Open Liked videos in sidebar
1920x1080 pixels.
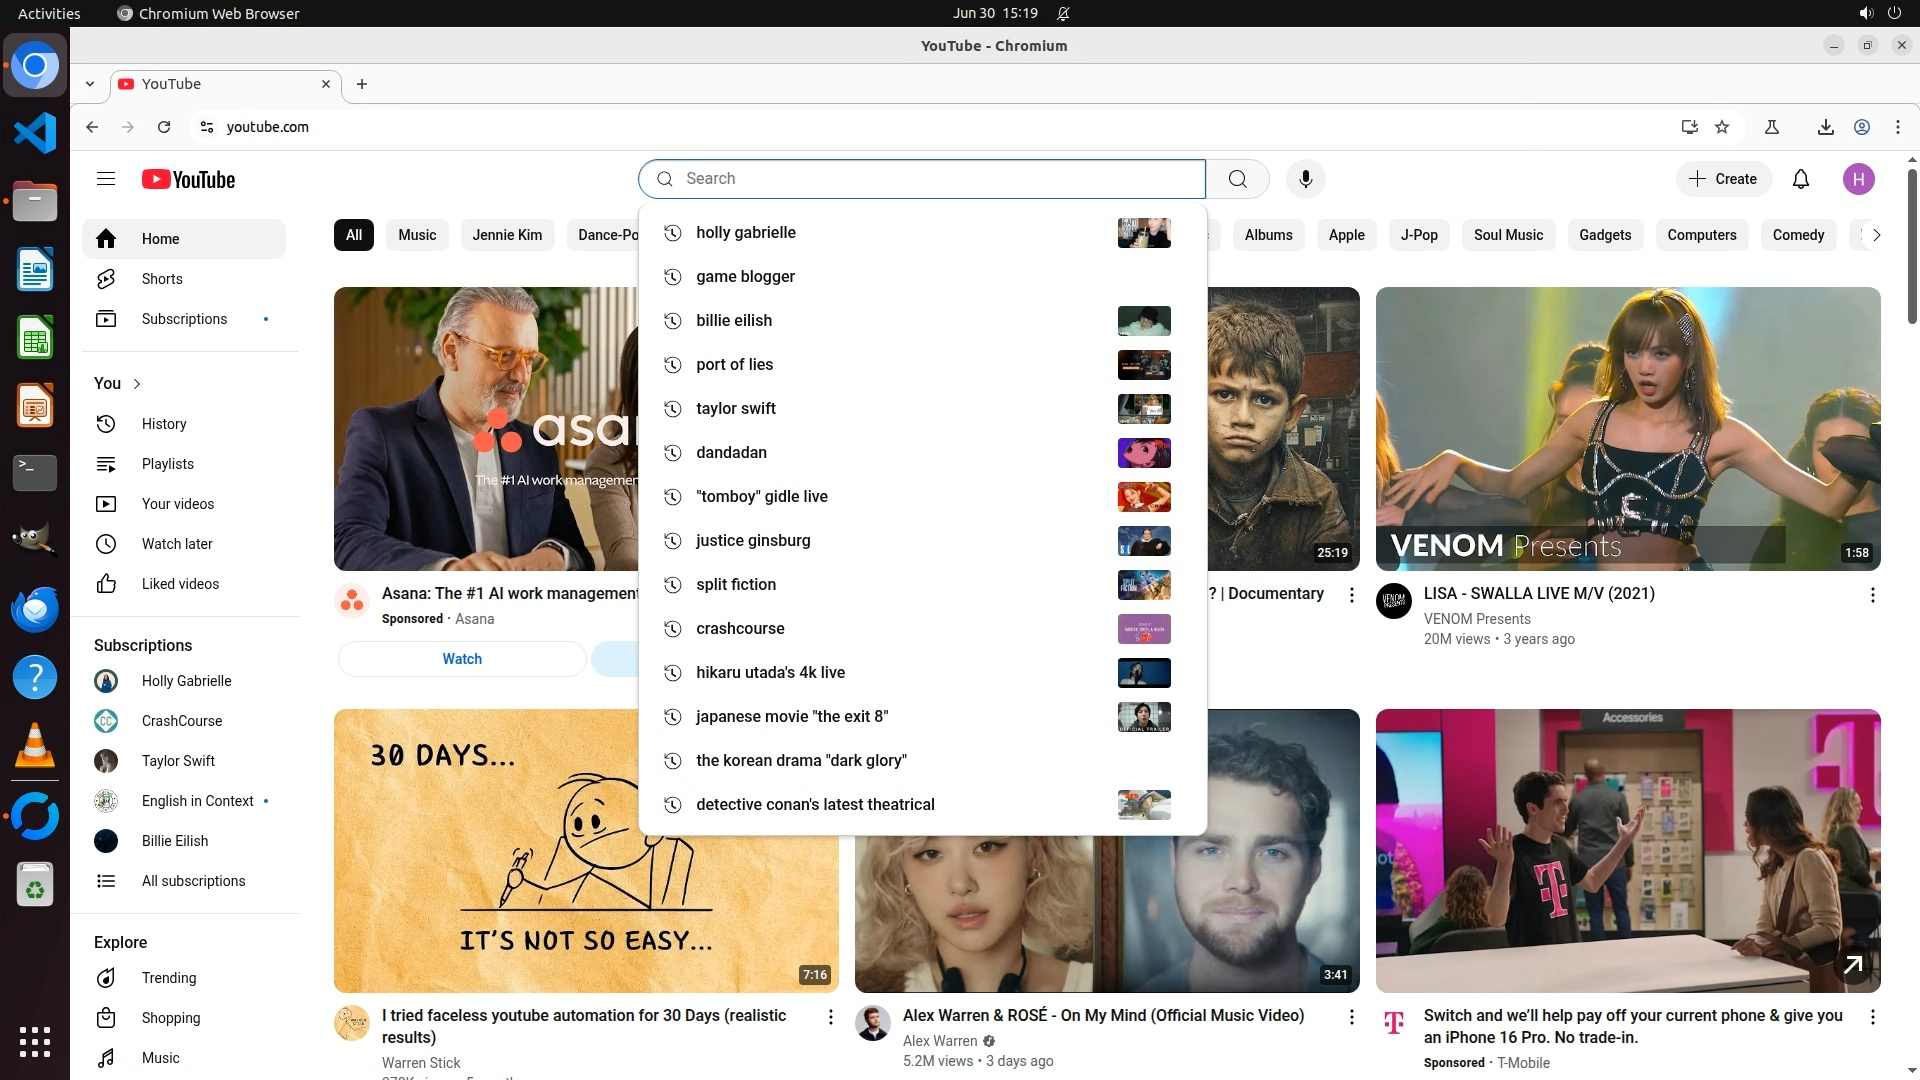tap(180, 584)
